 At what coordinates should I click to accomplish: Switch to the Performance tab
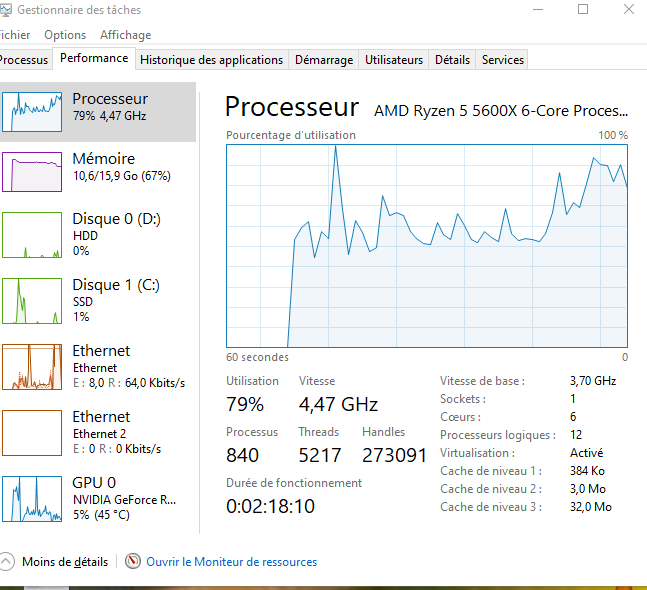pos(94,58)
